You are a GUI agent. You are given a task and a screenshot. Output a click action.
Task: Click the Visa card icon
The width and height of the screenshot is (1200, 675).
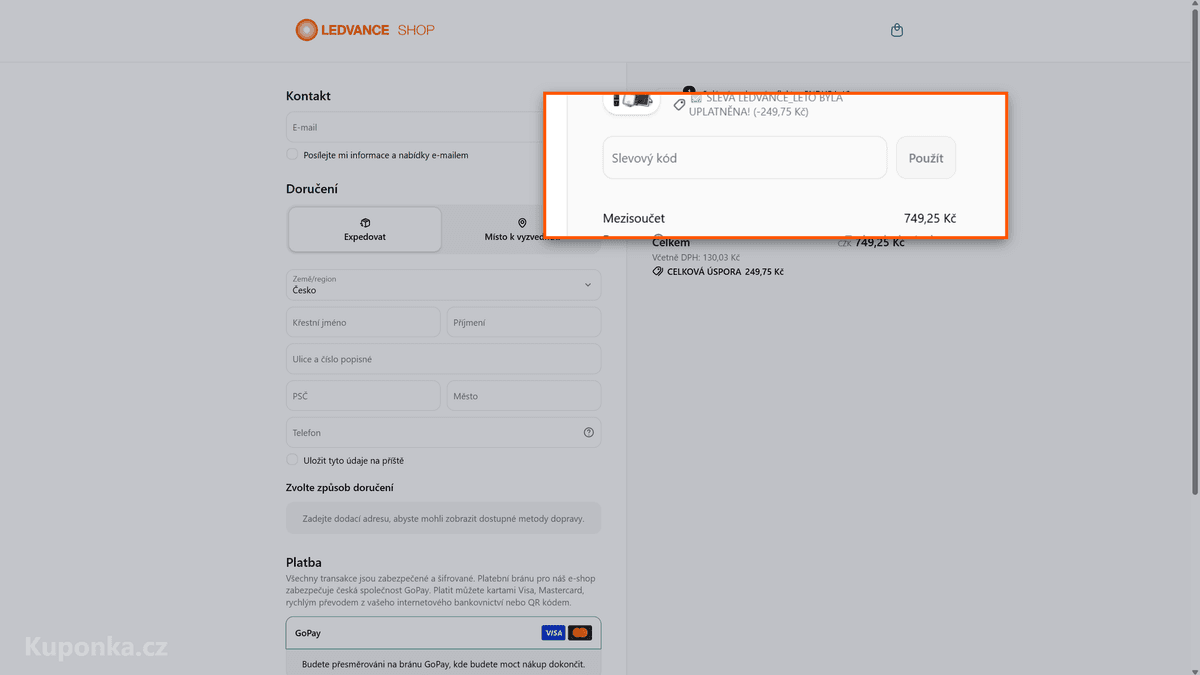(553, 633)
